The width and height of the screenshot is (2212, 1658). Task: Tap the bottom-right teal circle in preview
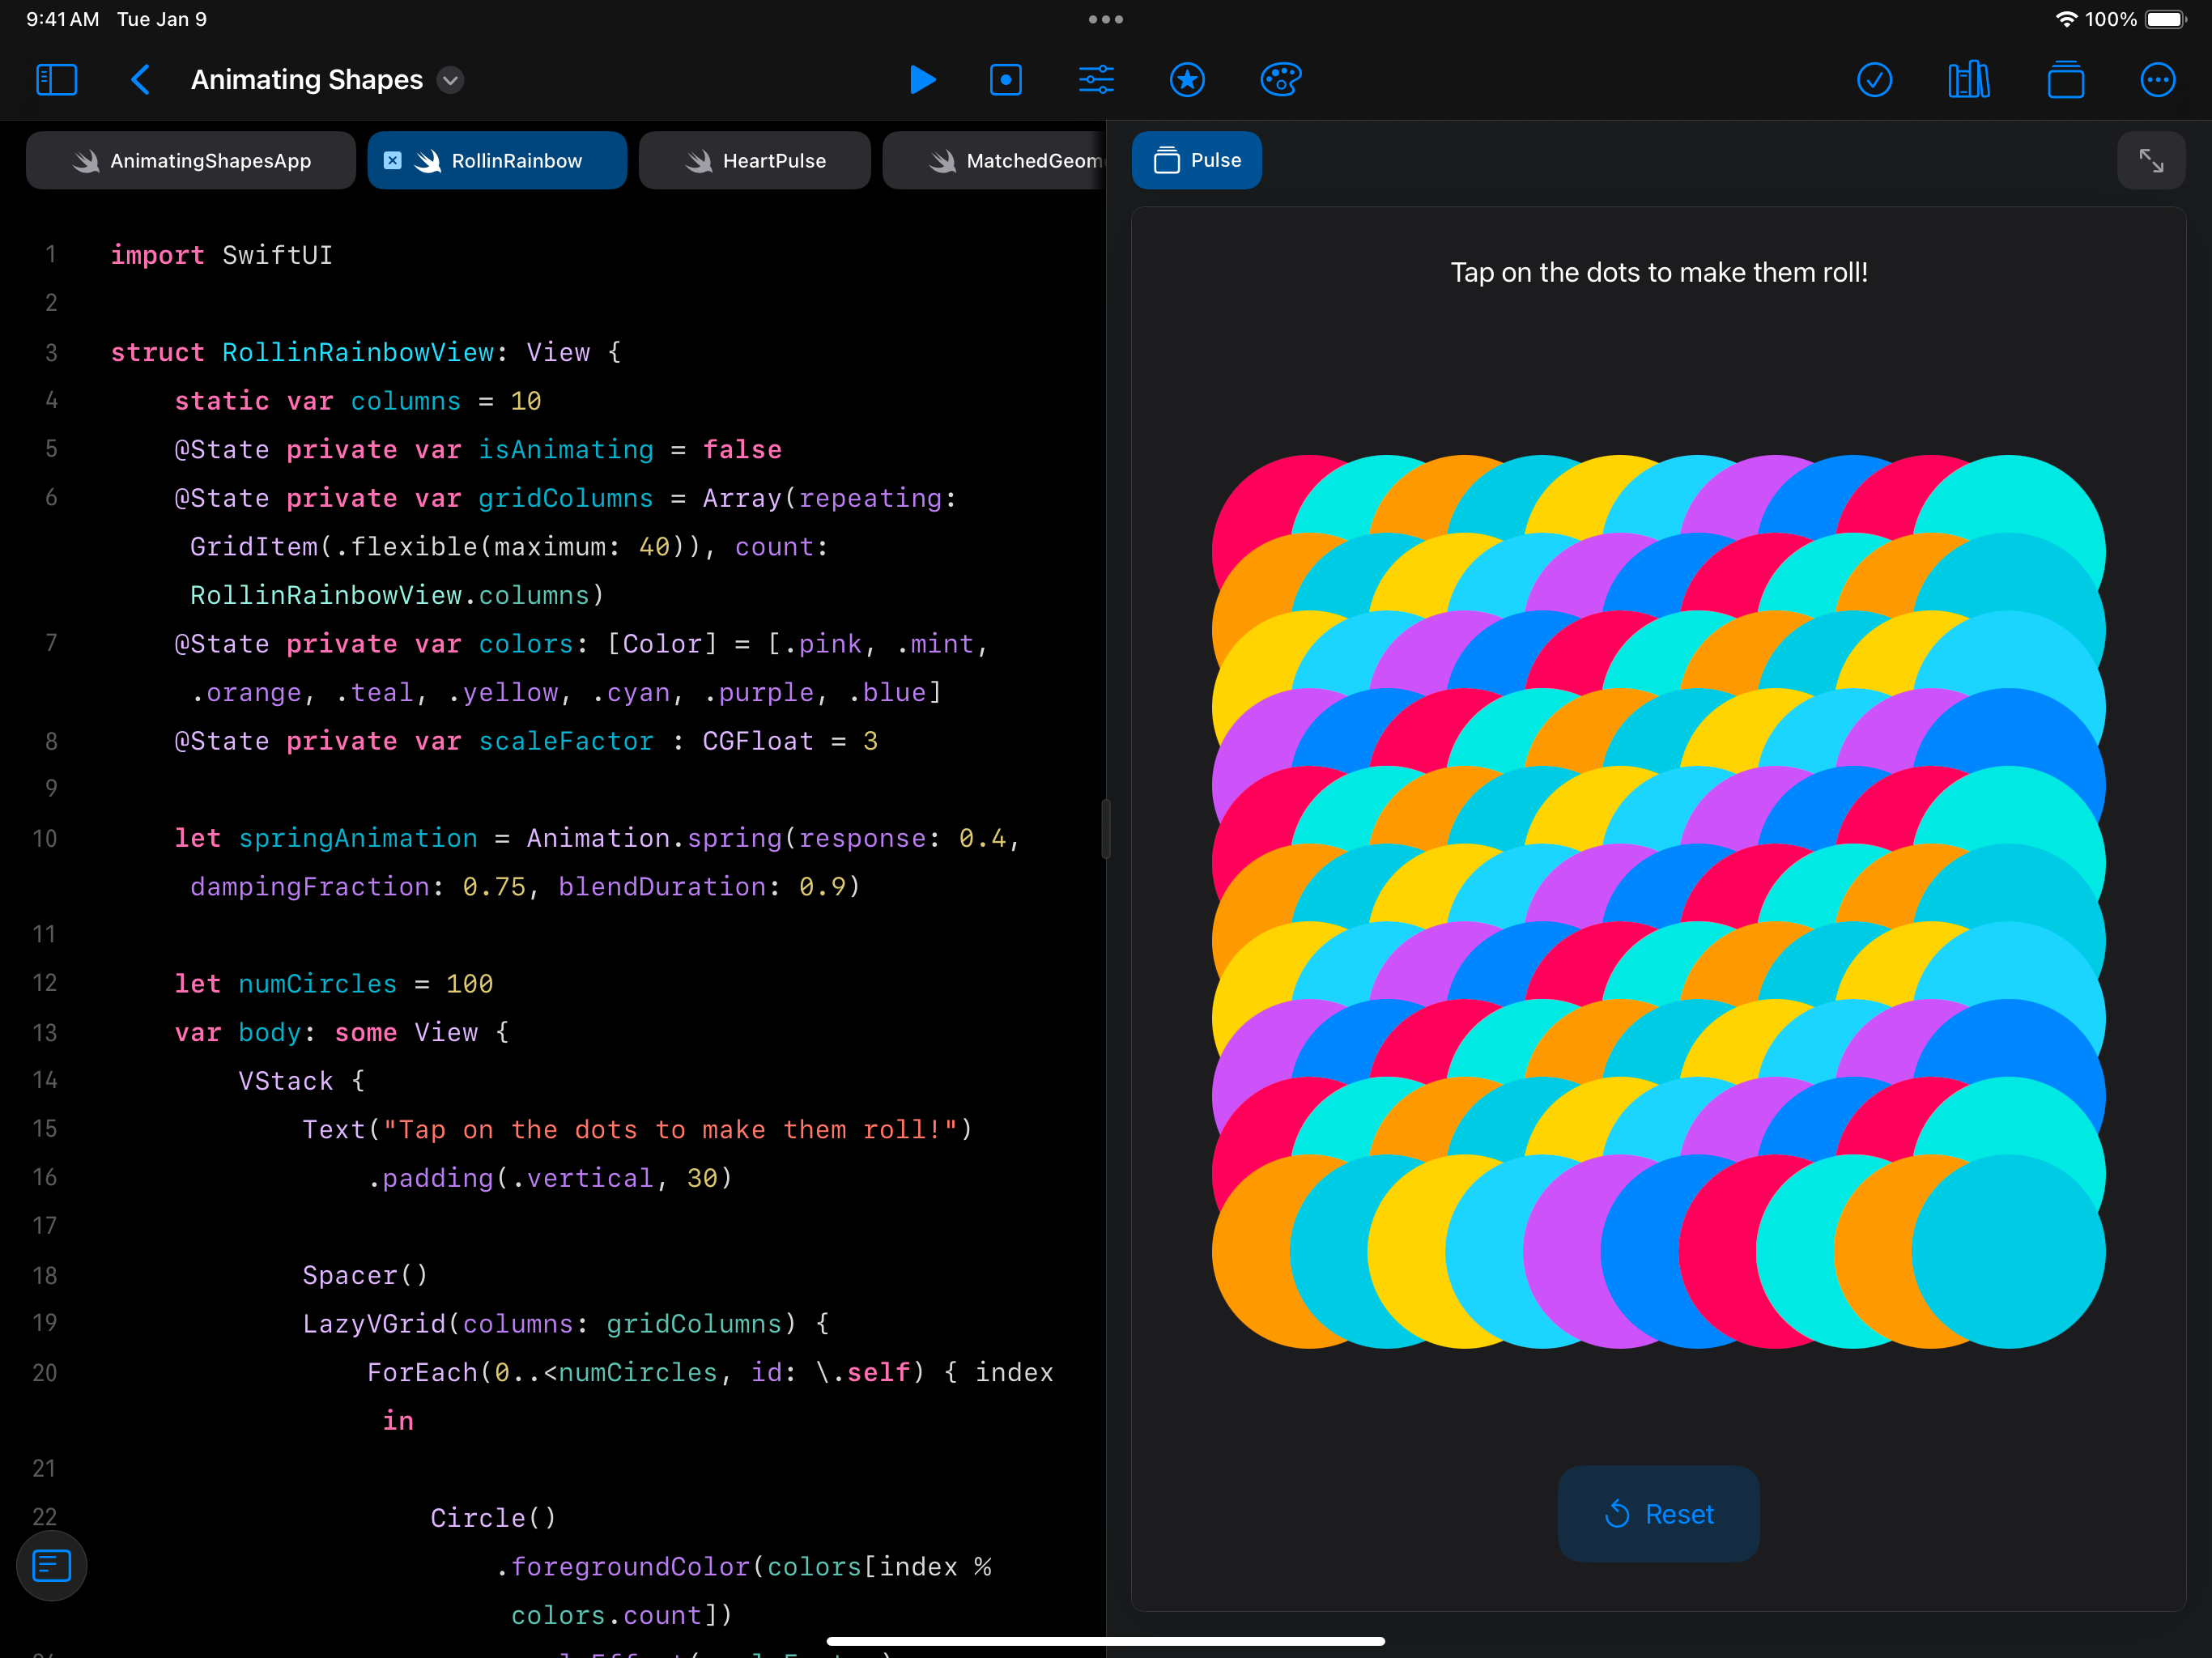click(x=2009, y=1252)
